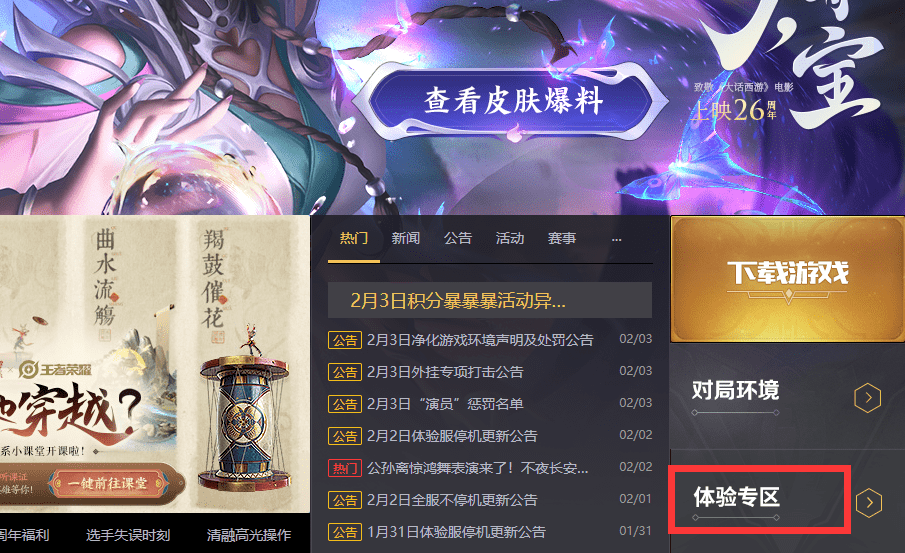Click the hexagon arrow next to 体验专区
The image size is (905, 553).
tap(869, 503)
